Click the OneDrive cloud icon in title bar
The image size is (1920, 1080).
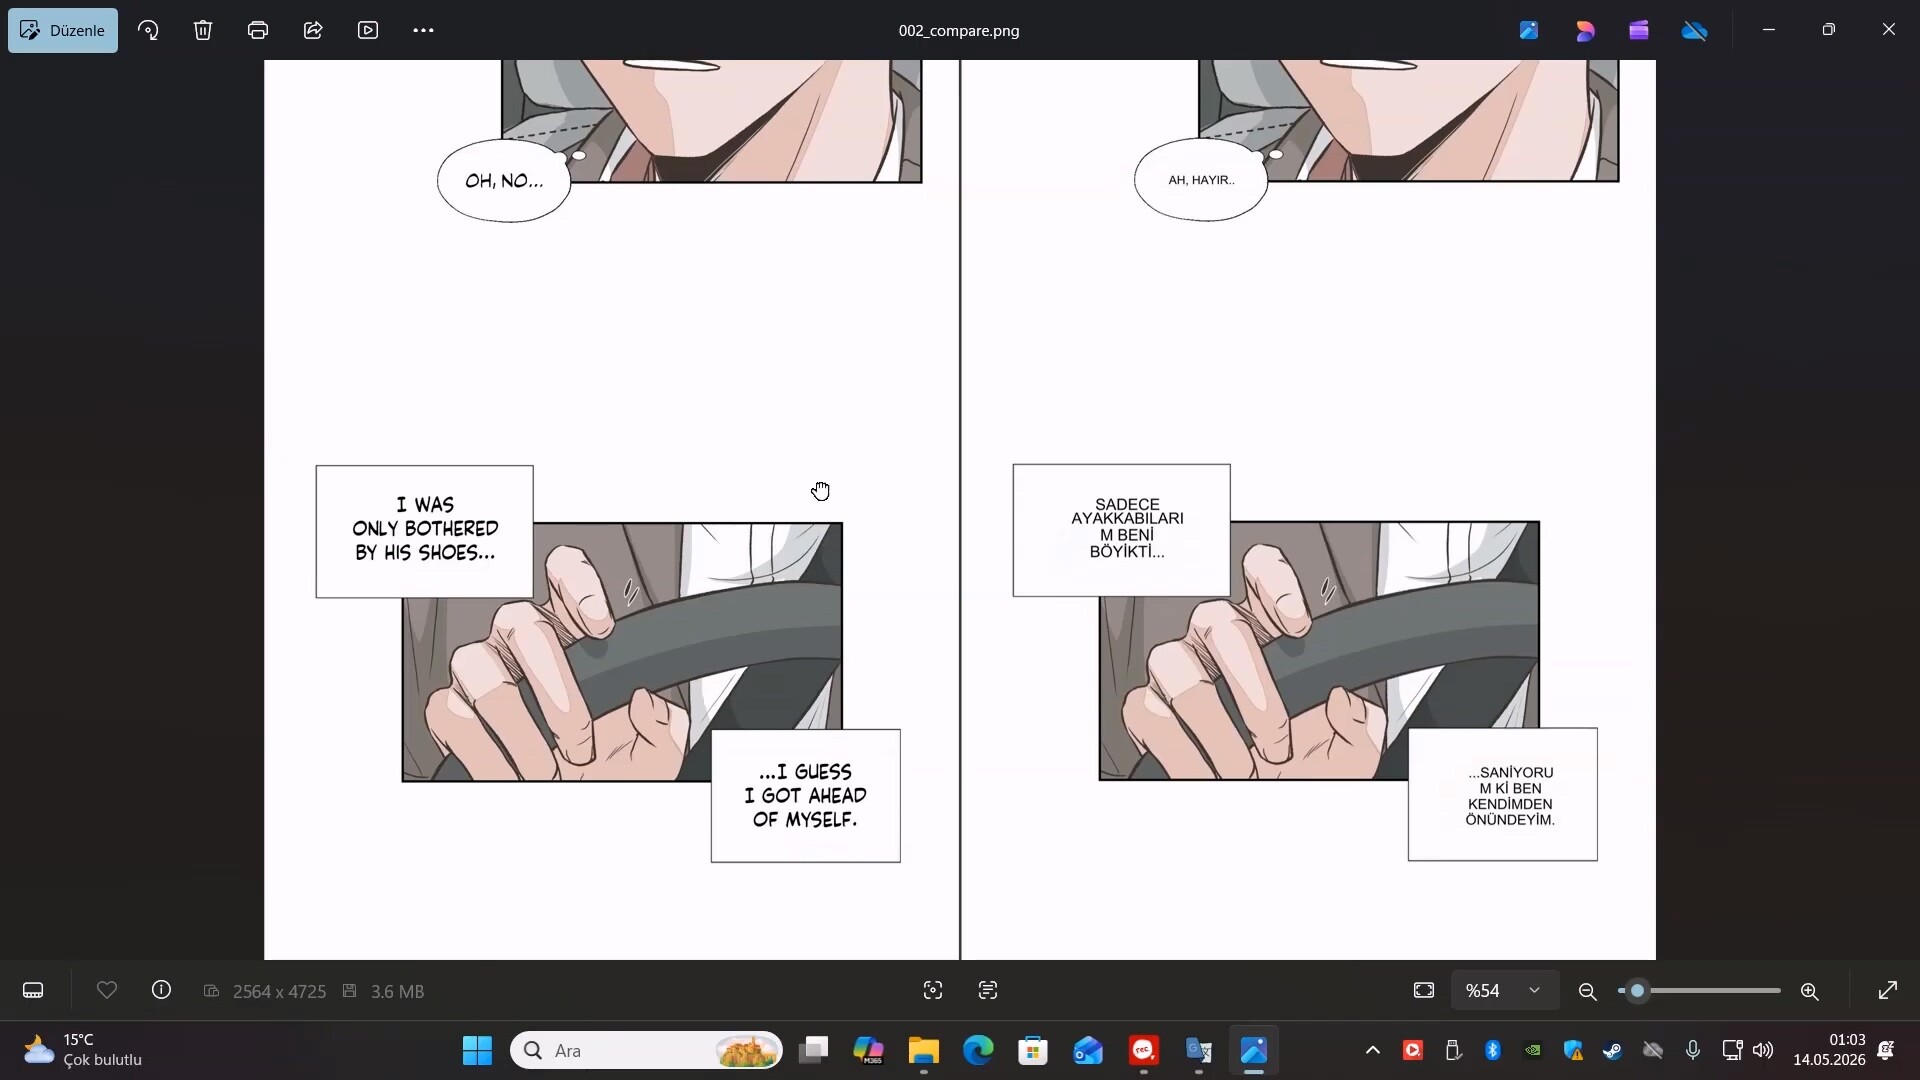coord(1695,30)
